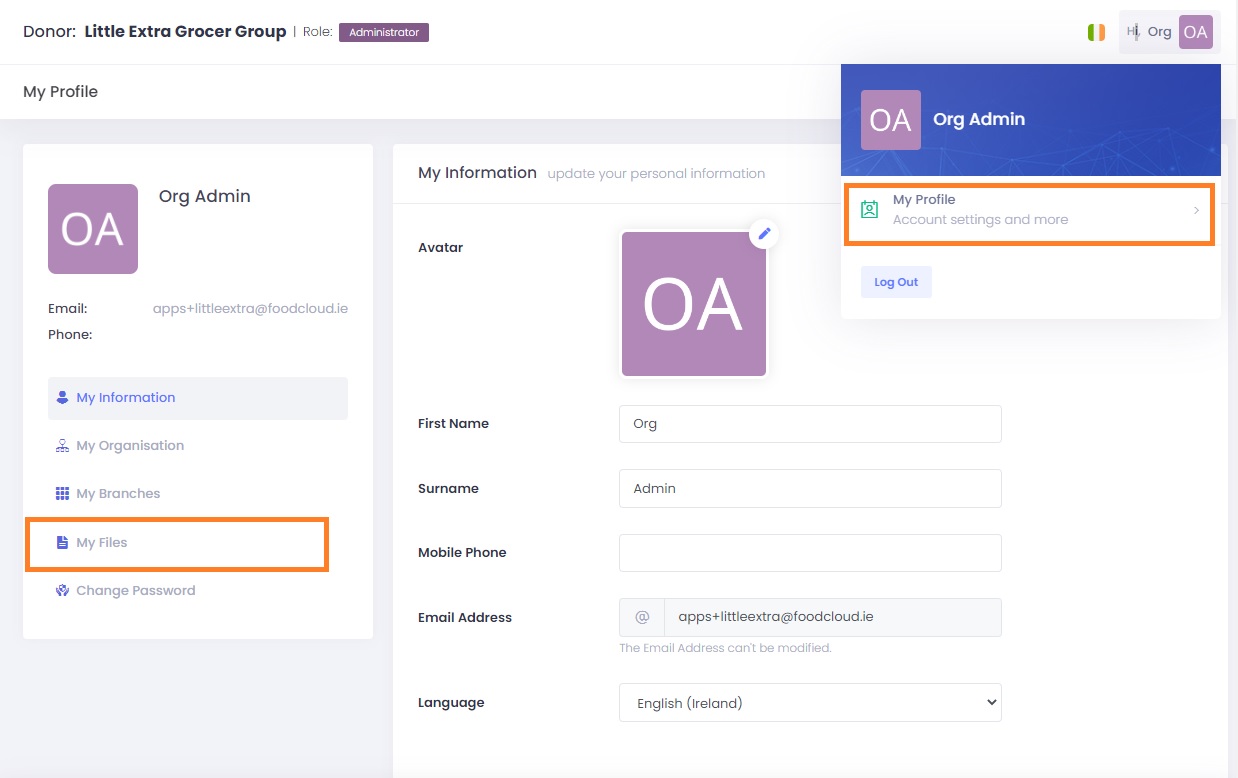
Task: Click the chevron arrow on My Profile entry
Action: pos(1196,210)
